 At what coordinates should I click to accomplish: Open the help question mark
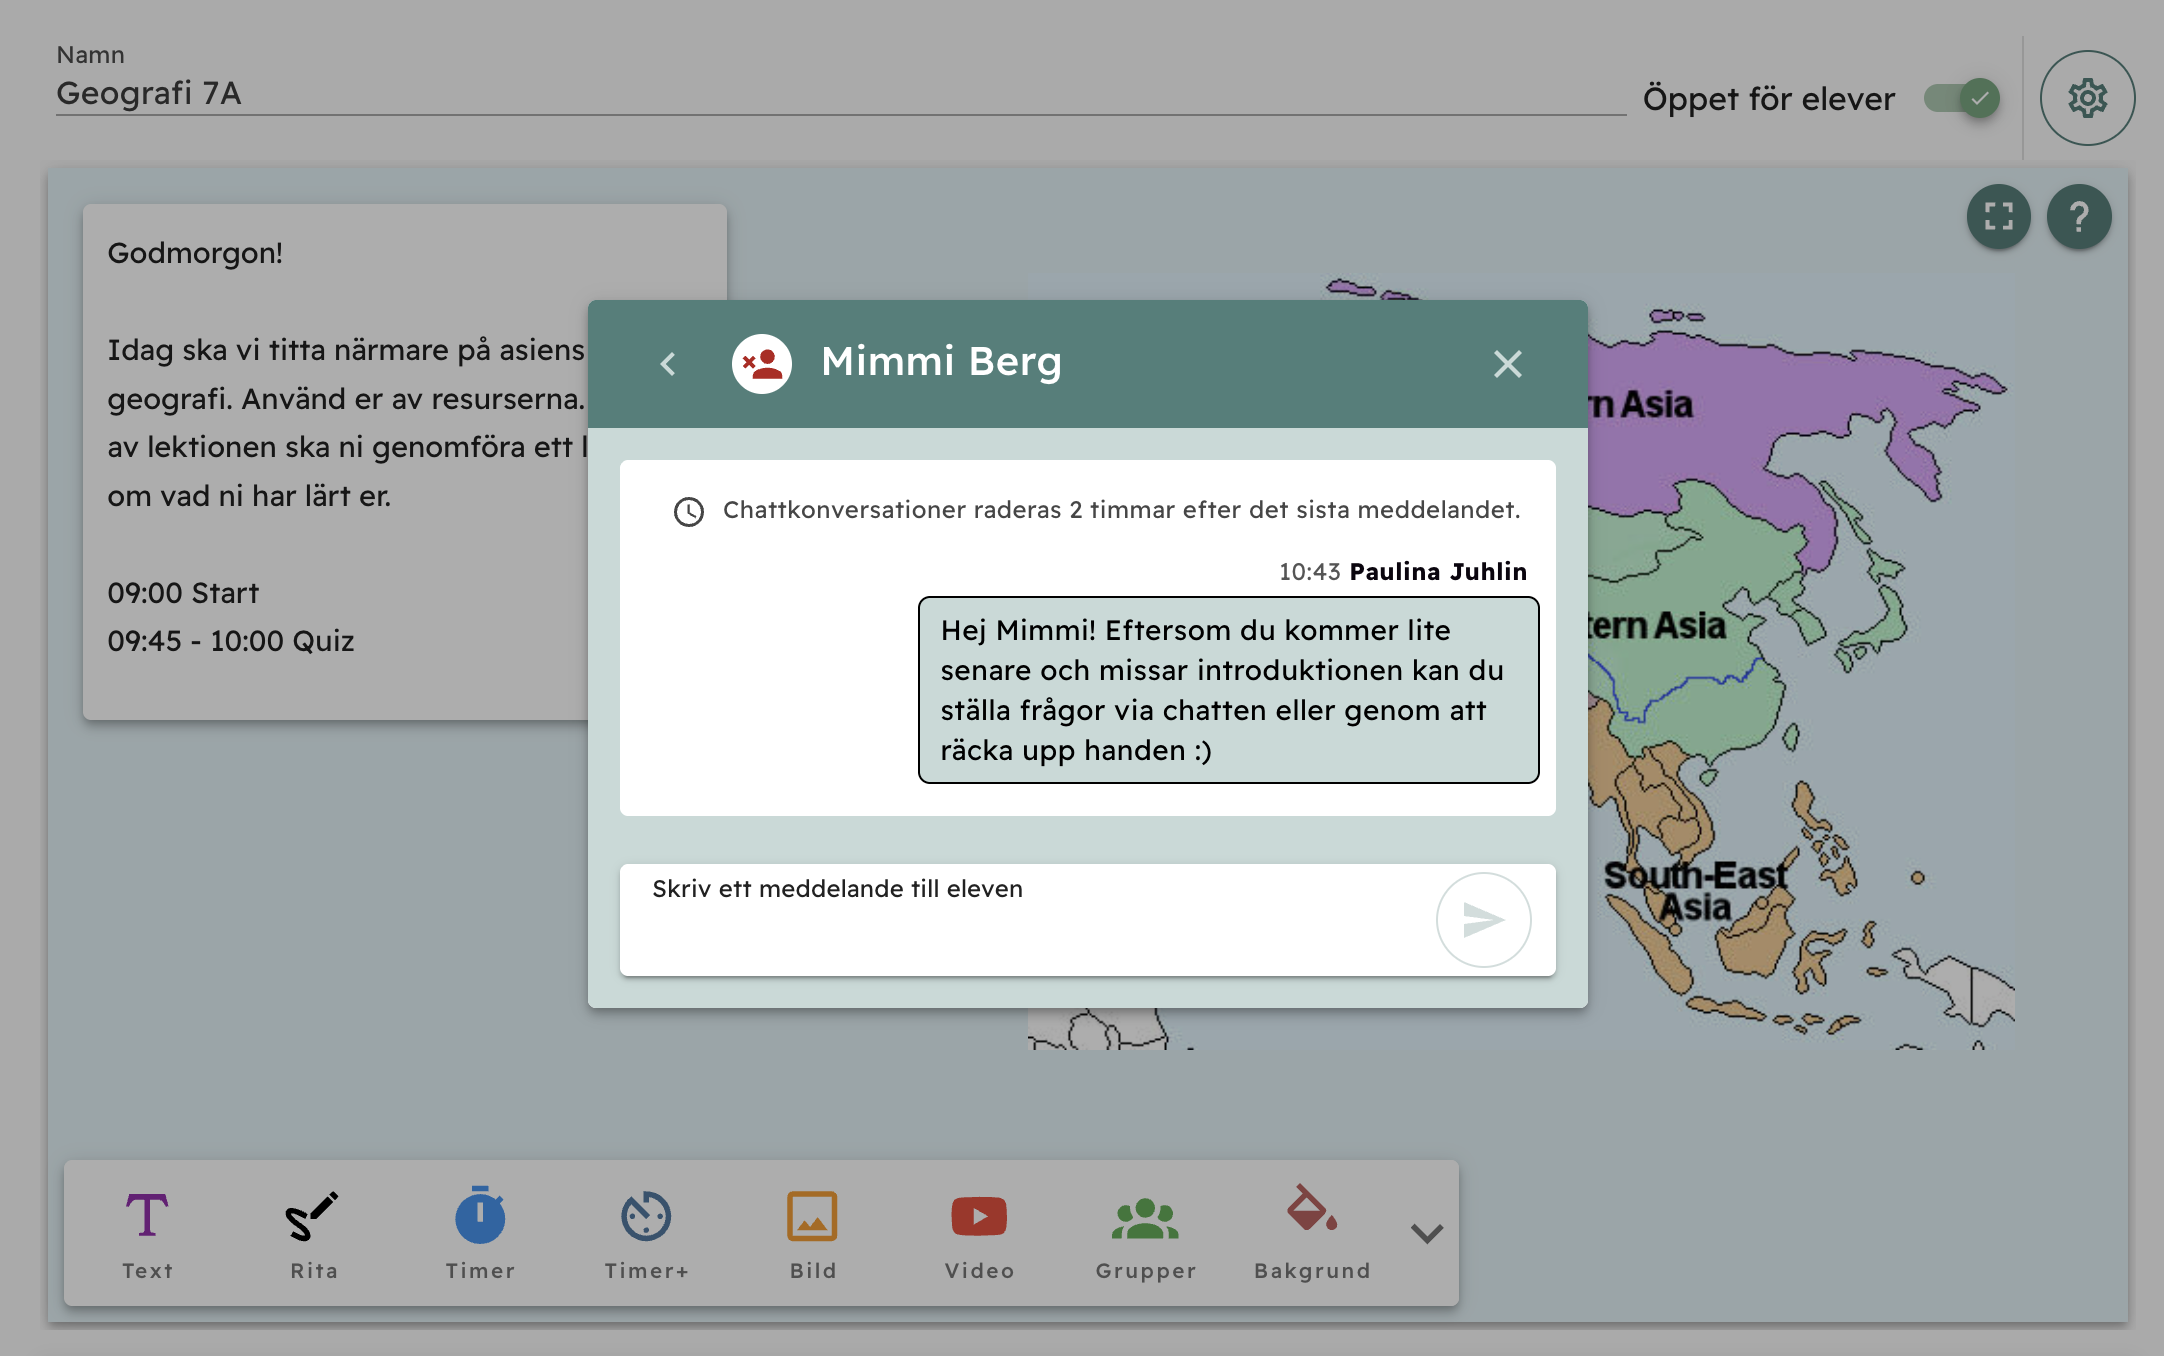tap(2078, 217)
